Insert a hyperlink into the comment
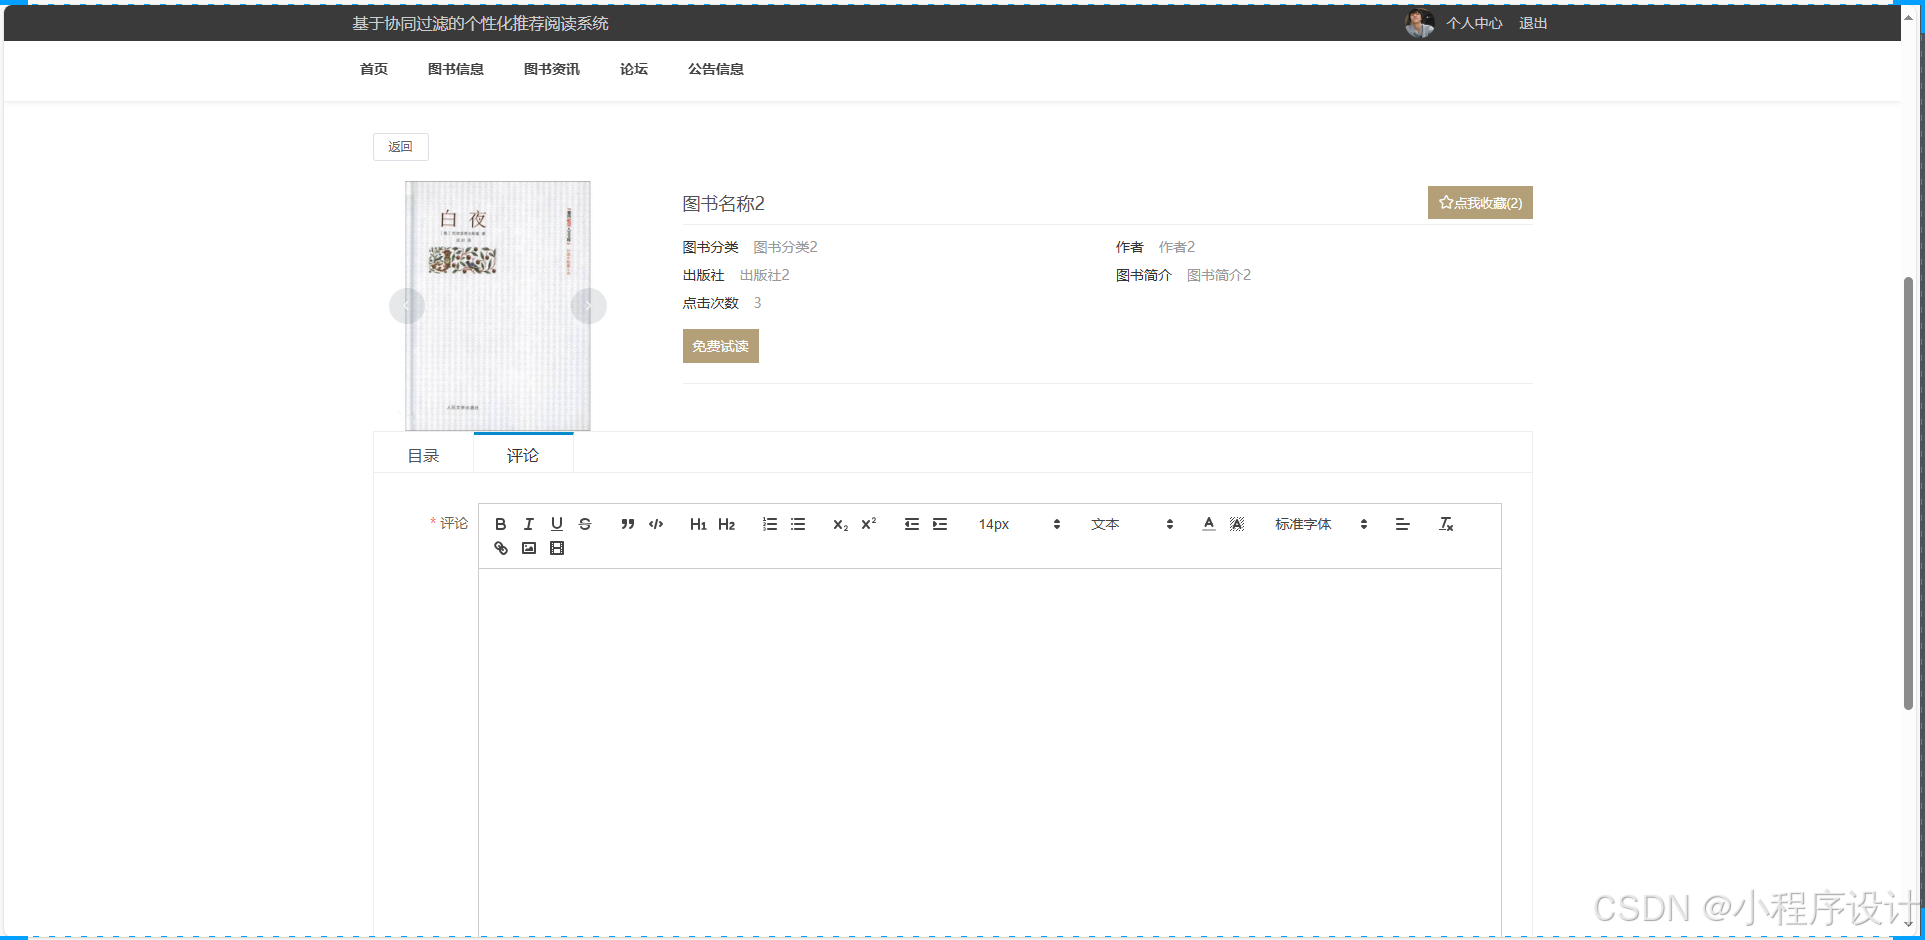The width and height of the screenshot is (1925, 940). click(x=501, y=548)
